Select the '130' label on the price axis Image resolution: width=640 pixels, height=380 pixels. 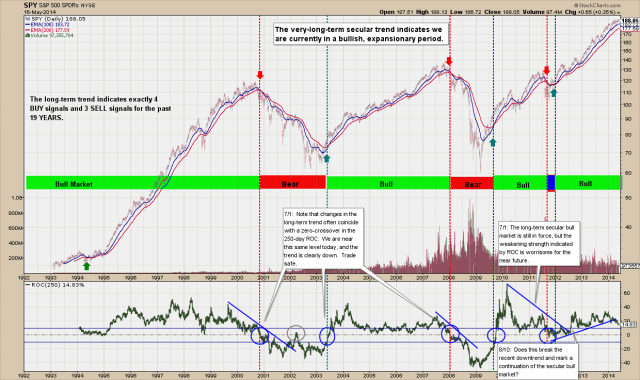627,70
